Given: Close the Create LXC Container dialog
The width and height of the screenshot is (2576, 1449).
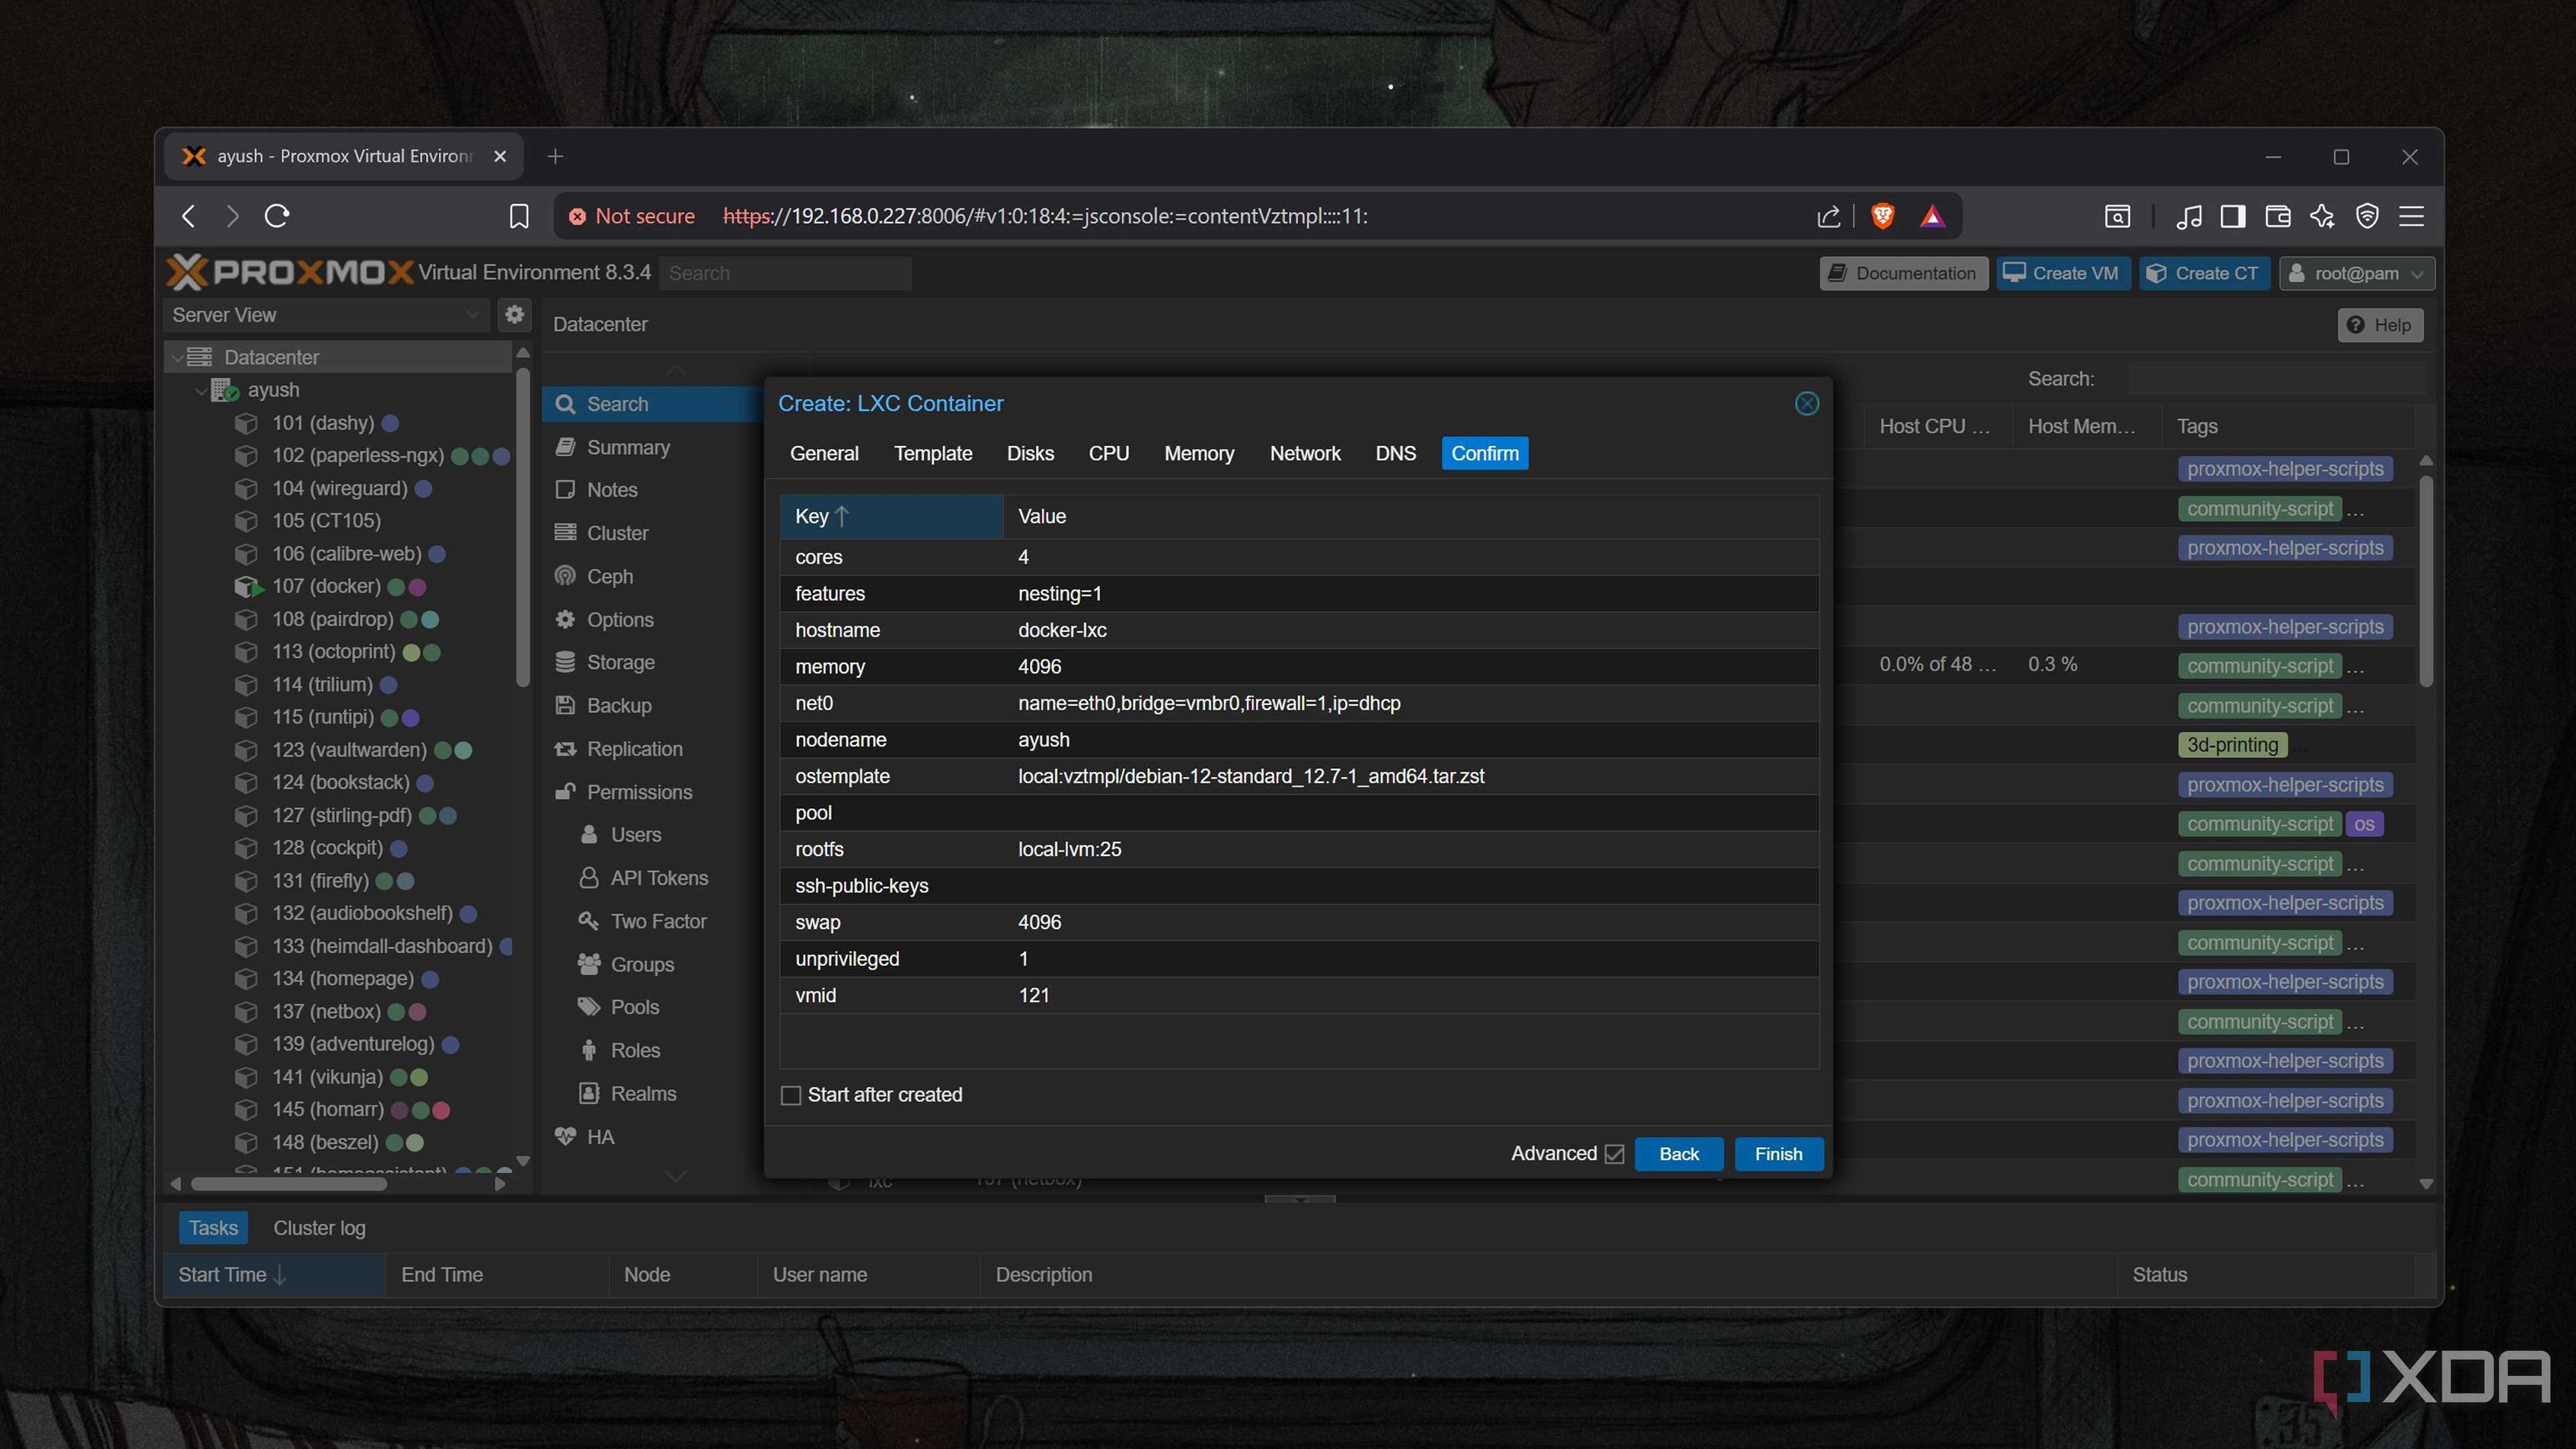Looking at the screenshot, I should [1806, 403].
